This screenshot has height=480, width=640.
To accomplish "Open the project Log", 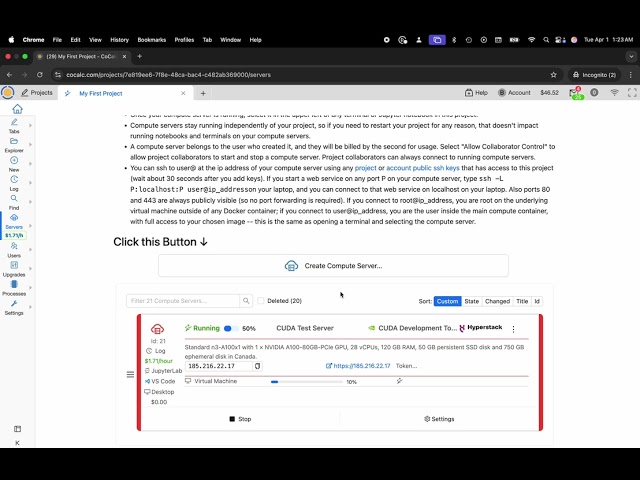I will click(14, 183).
